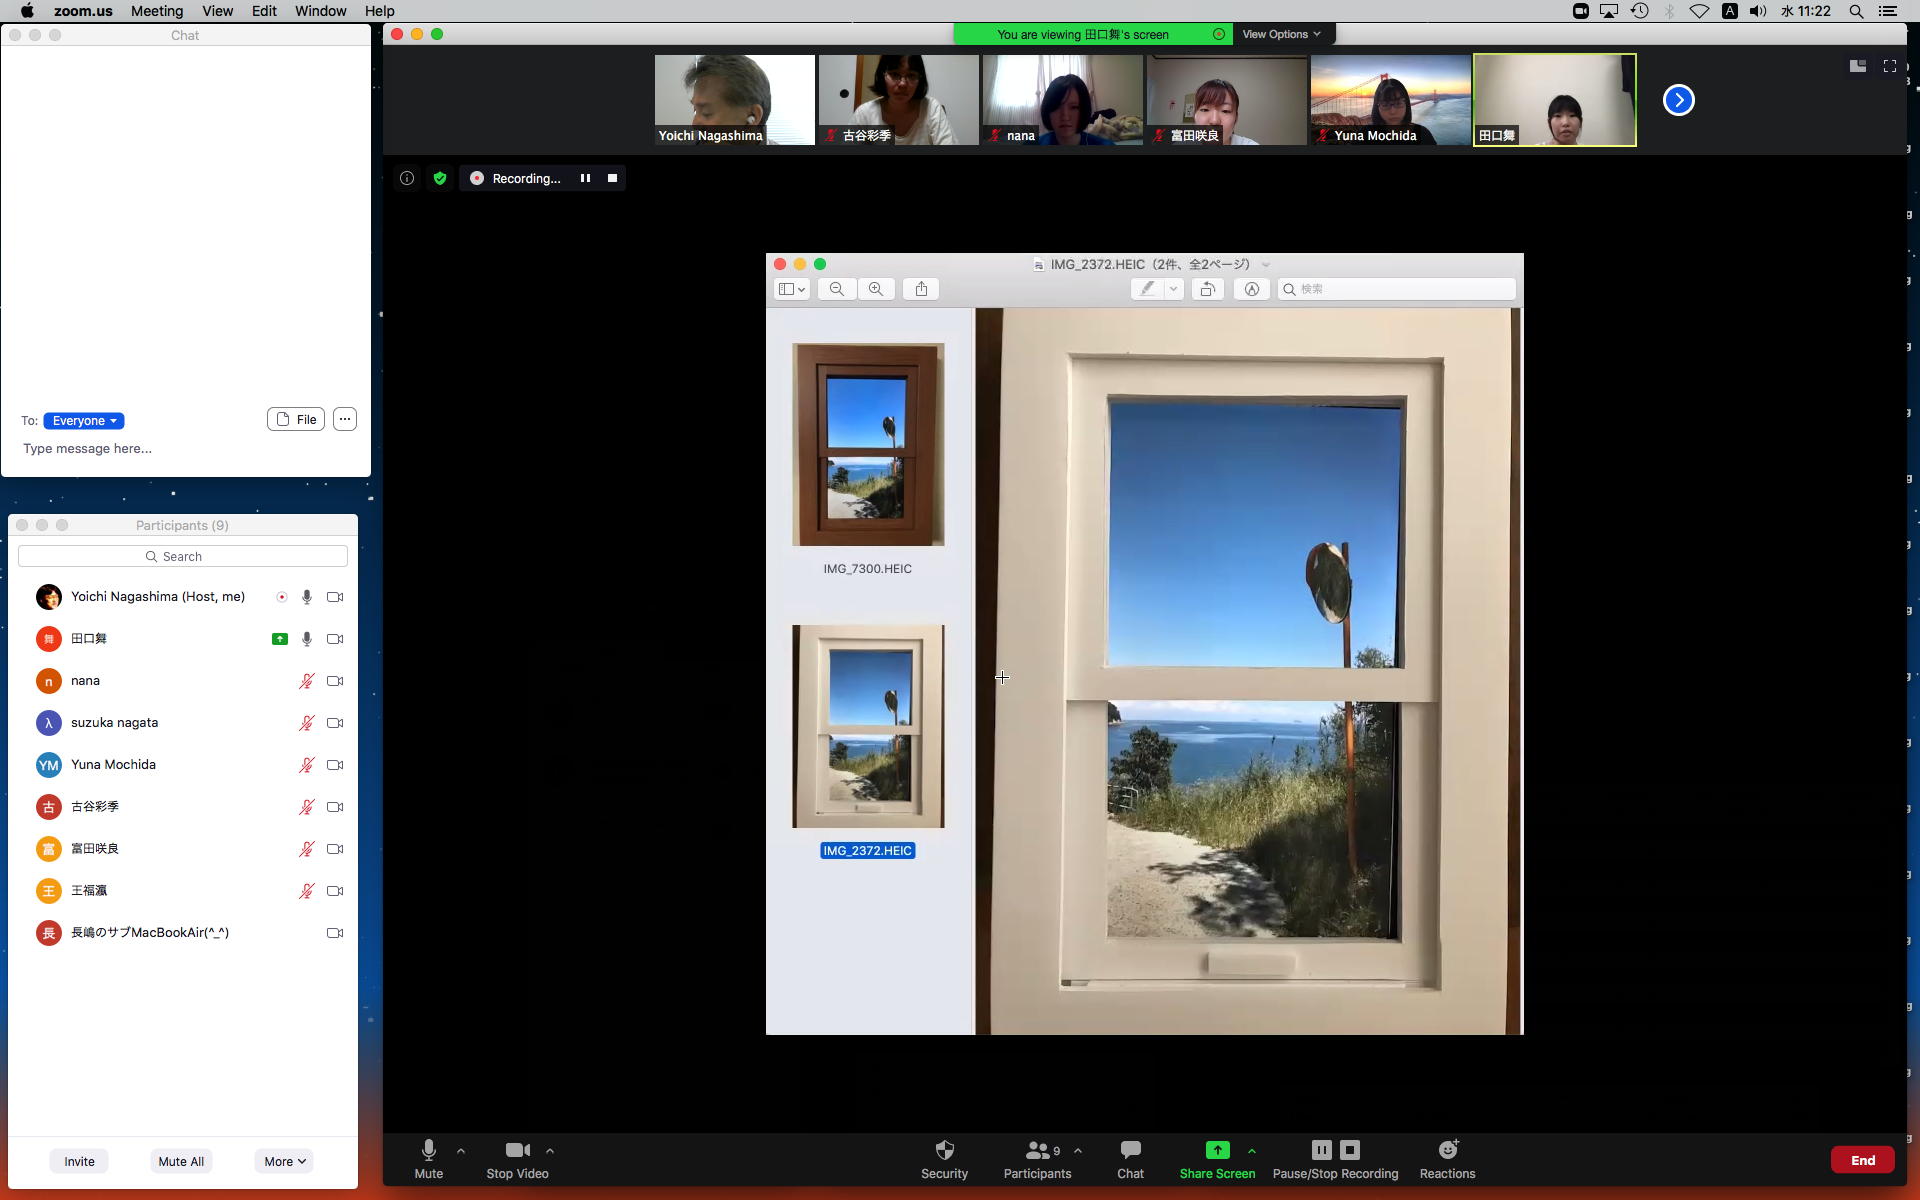The height and width of the screenshot is (1200, 1920).
Task: Open the Window menu in menu bar
Action: (320, 11)
